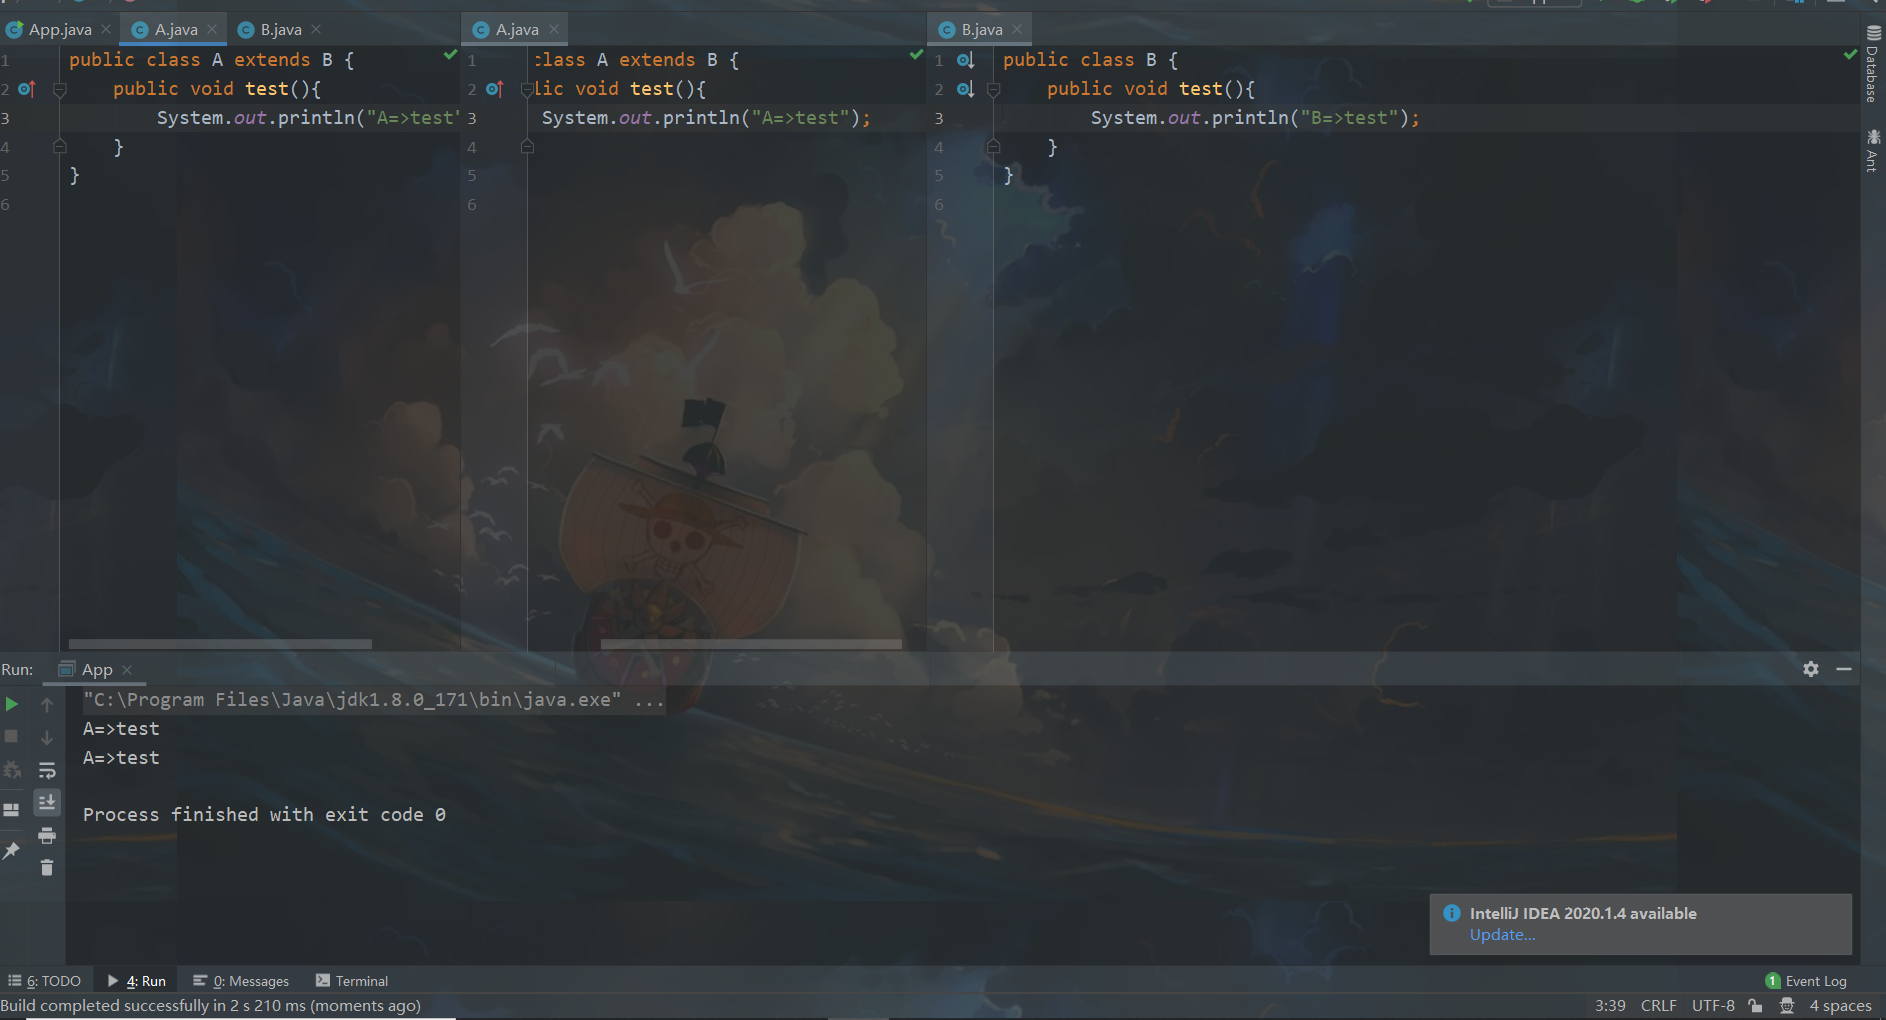Open CRLF line separator dropdown
Screen dimensions: 1886x1020
1659,1006
